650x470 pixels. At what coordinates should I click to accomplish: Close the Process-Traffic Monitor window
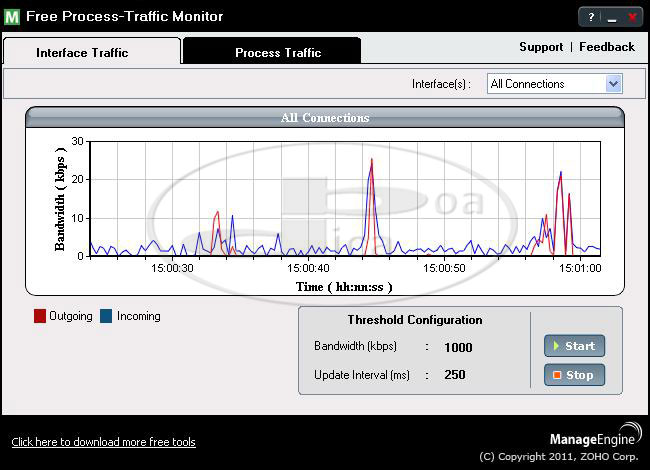tap(632, 17)
